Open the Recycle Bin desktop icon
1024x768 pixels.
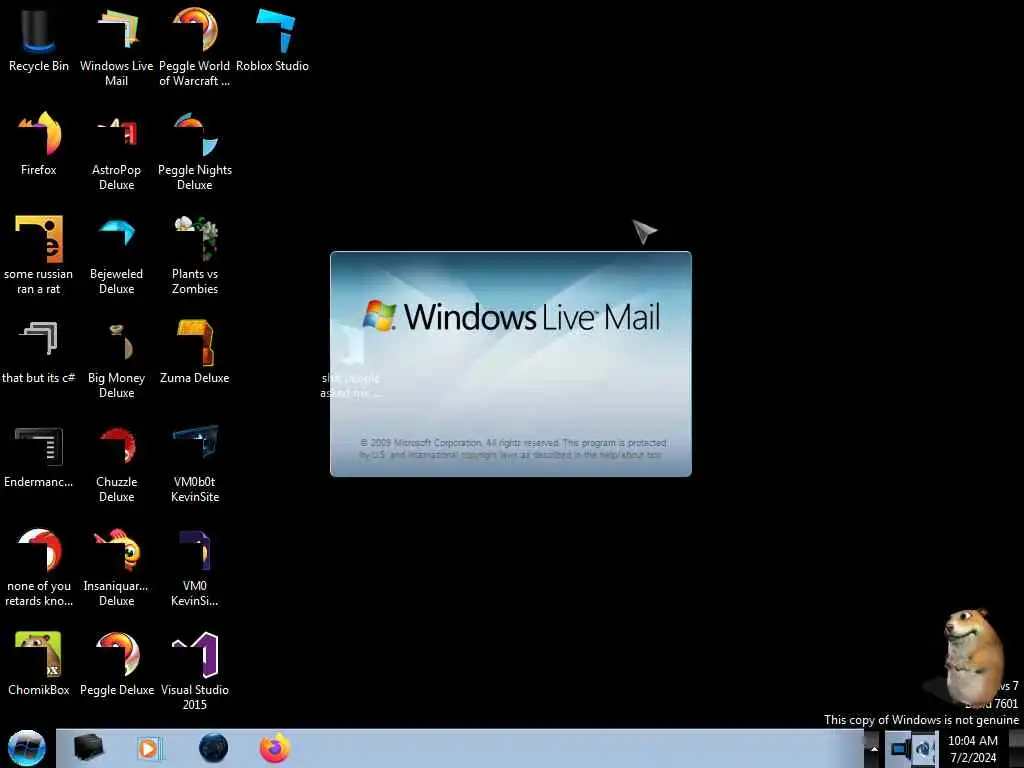pyautogui.click(x=39, y=39)
